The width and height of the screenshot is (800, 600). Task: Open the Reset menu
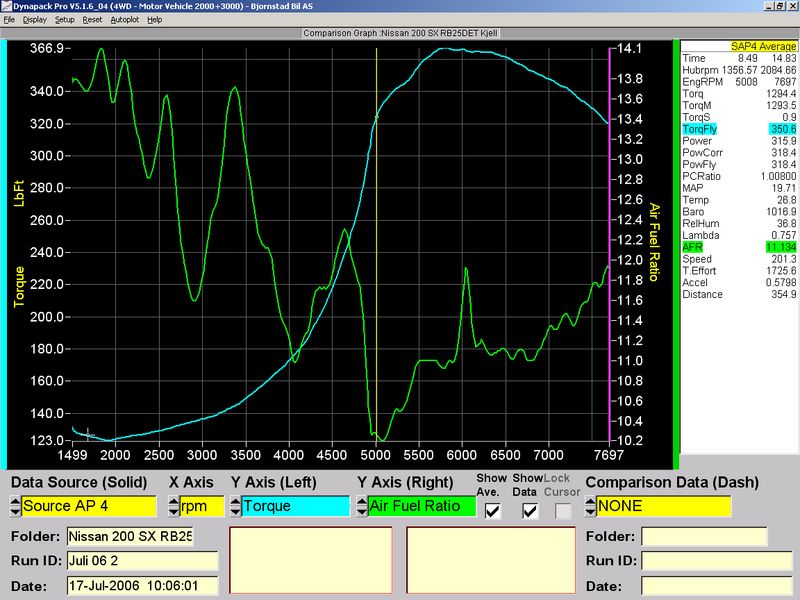coord(92,20)
